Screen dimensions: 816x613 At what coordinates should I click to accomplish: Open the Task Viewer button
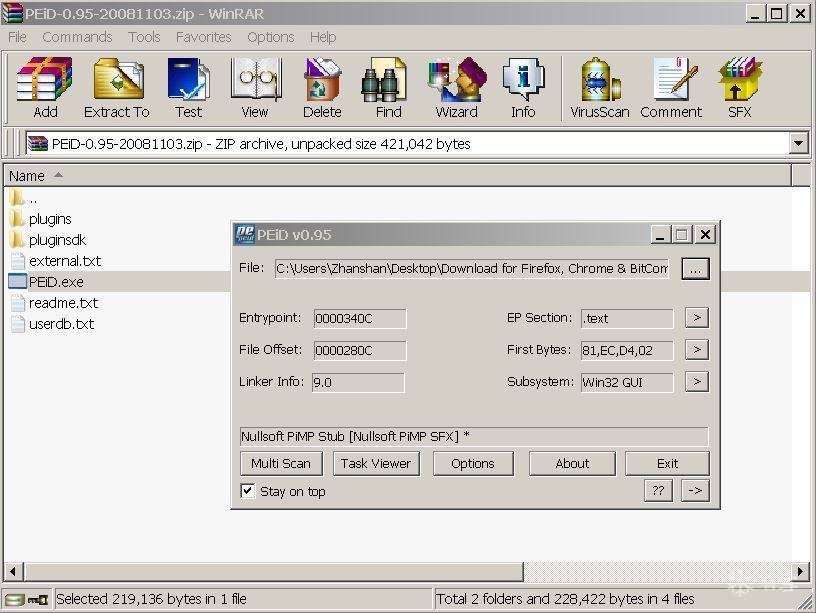pyautogui.click(x=376, y=463)
